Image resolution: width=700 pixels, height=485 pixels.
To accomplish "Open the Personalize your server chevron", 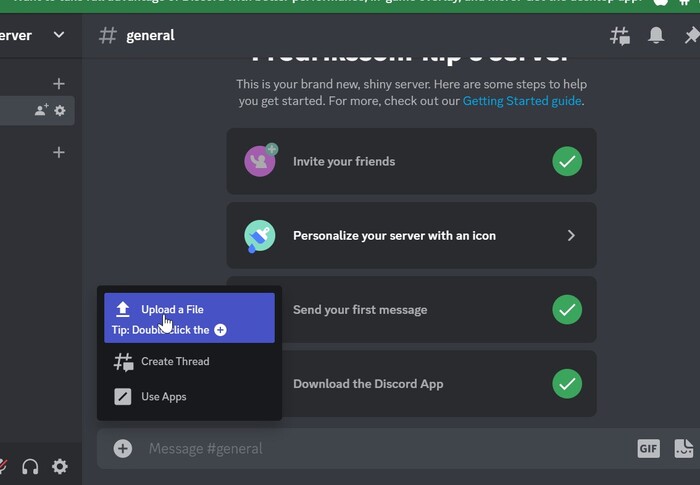I will 571,236.
